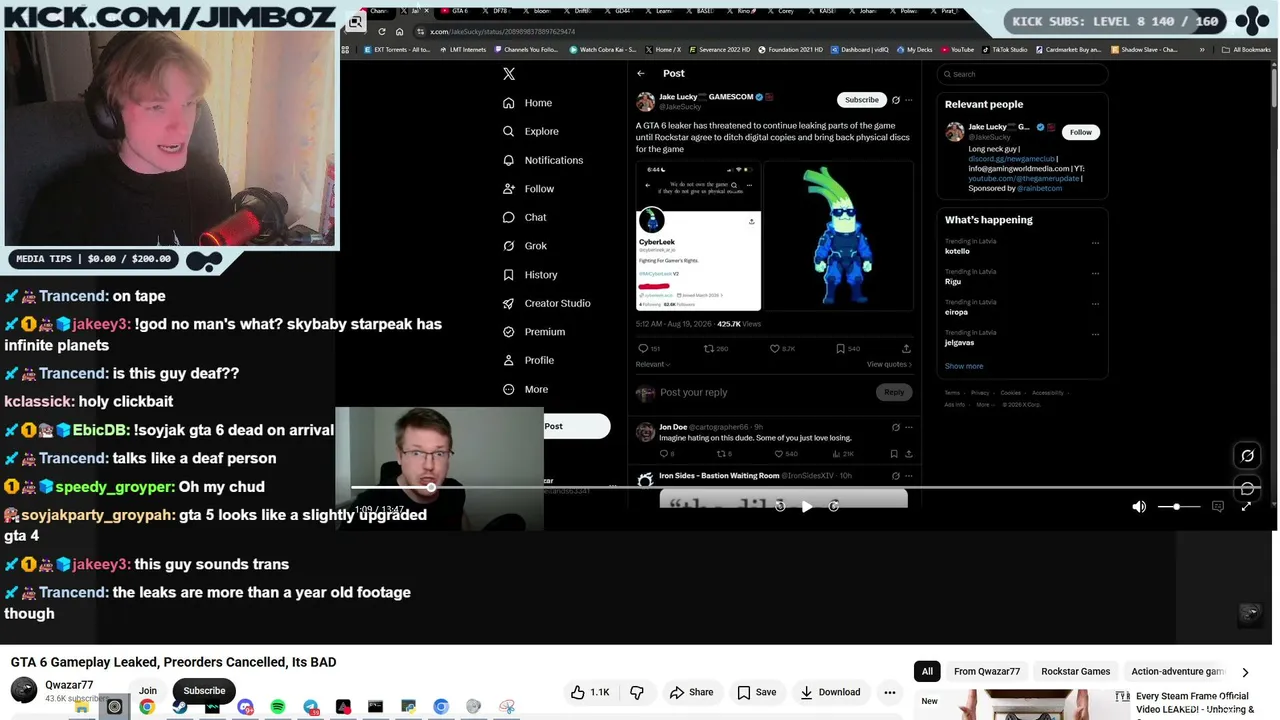Seek using the video progress bar
This screenshot has width=1280, height=720.
click(x=800, y=487)
